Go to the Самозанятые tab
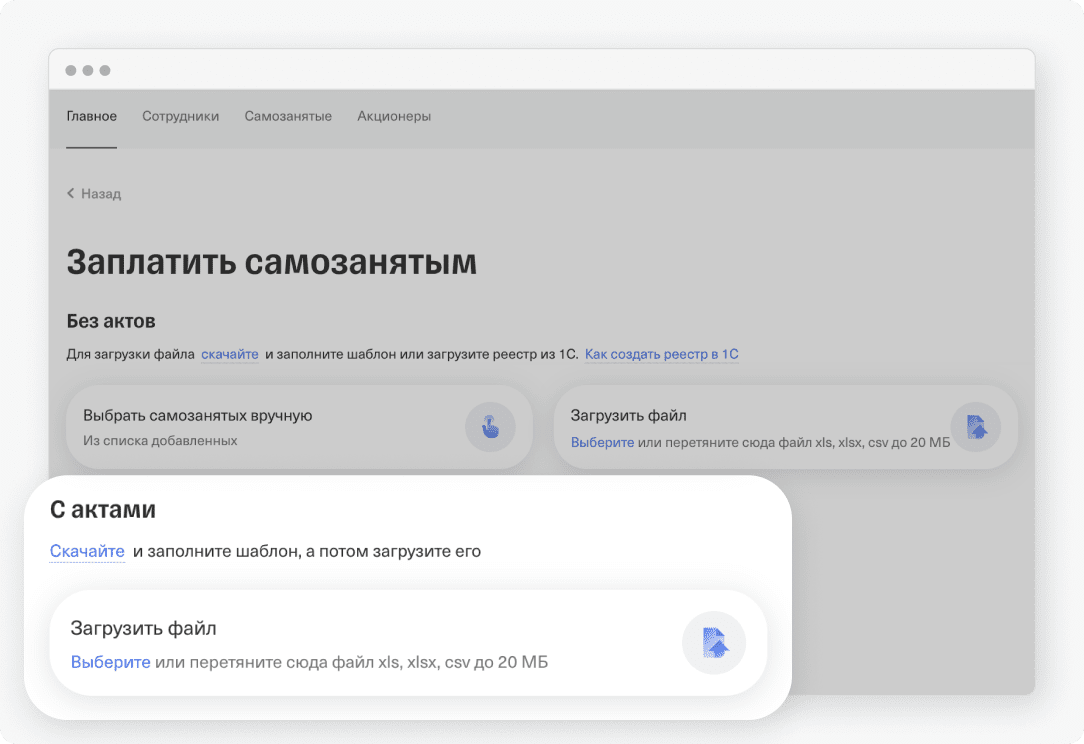This screenshot has width=1084, height=744. pos(288,116)
